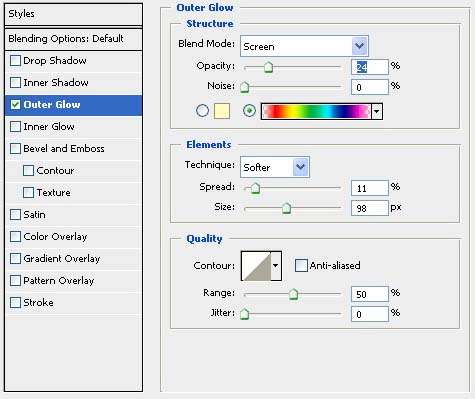Open the rainbow gradient editor bar
This screenshot has height=399, width=475.
pyautogui.click(x=316, y=111)
